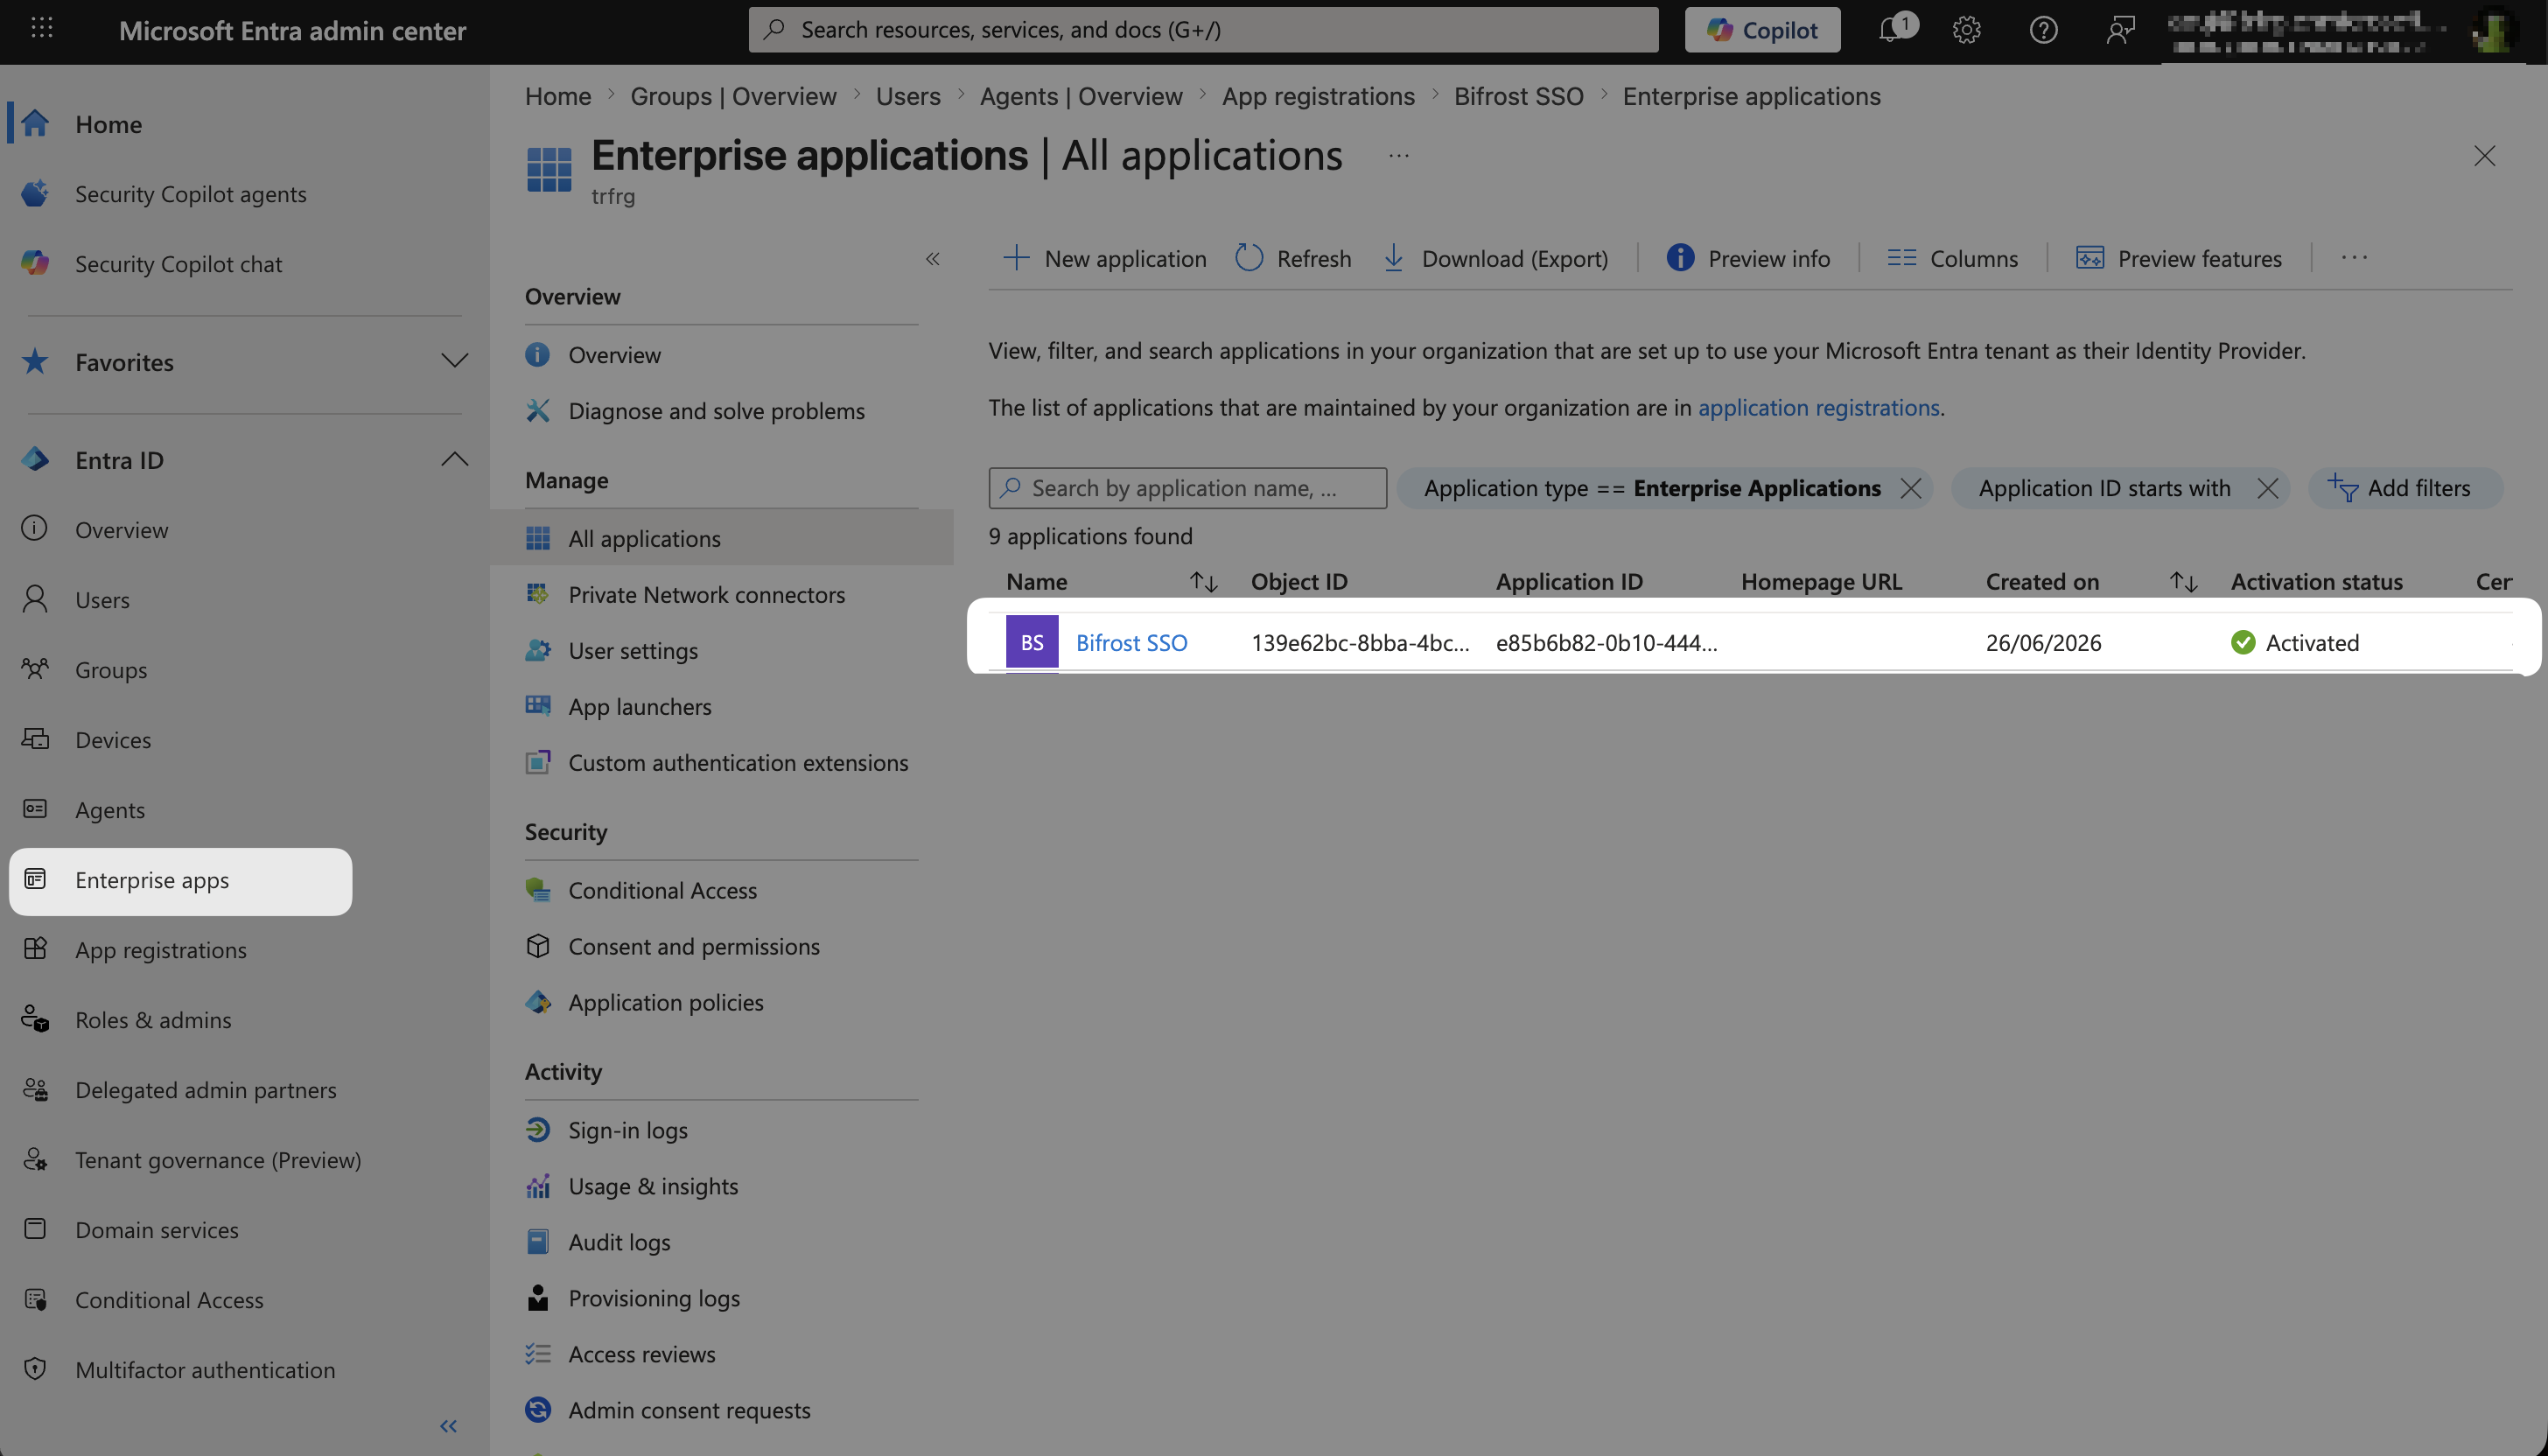Open User settings
This screenshot has height=1456, width=2548.
pyautogui.click(x=633, y=651)
